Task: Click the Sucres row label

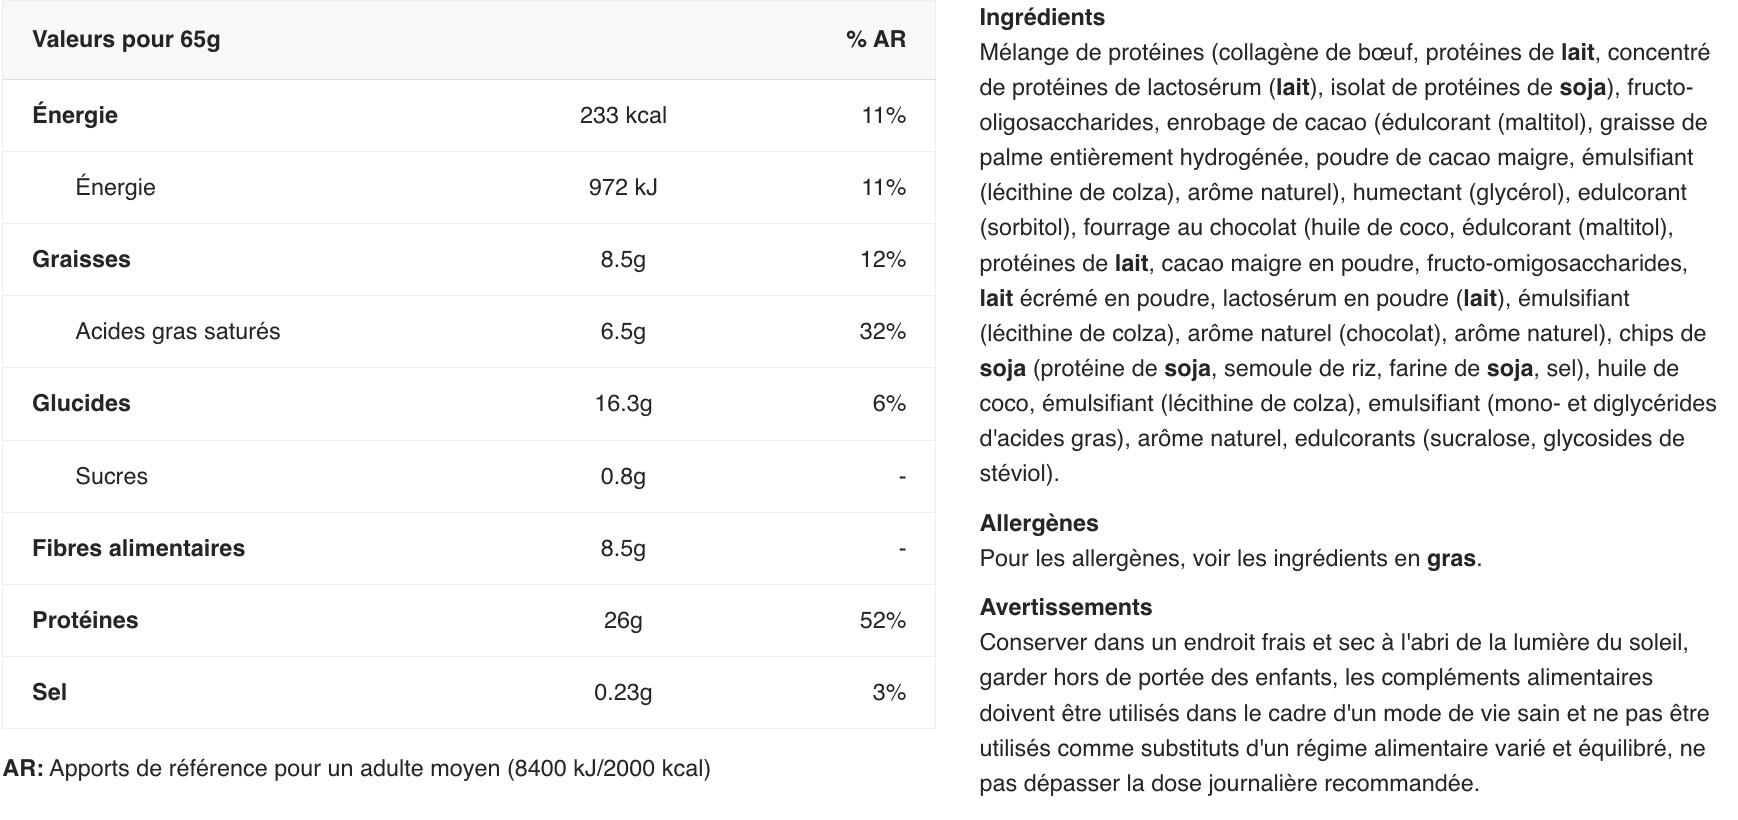Action: tap(111, 476)
